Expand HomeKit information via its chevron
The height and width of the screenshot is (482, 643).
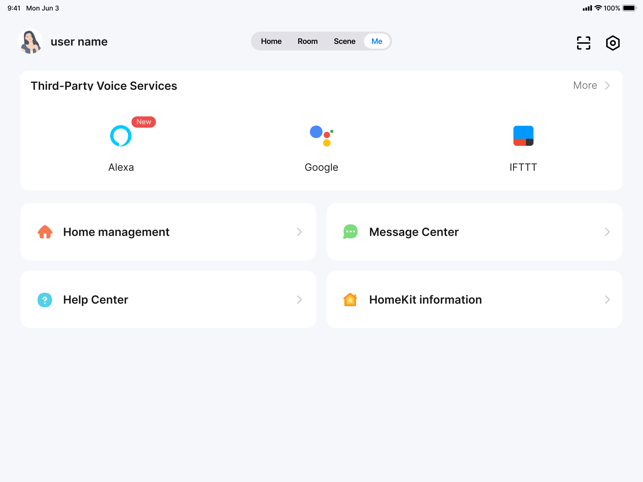coord(607,299)
